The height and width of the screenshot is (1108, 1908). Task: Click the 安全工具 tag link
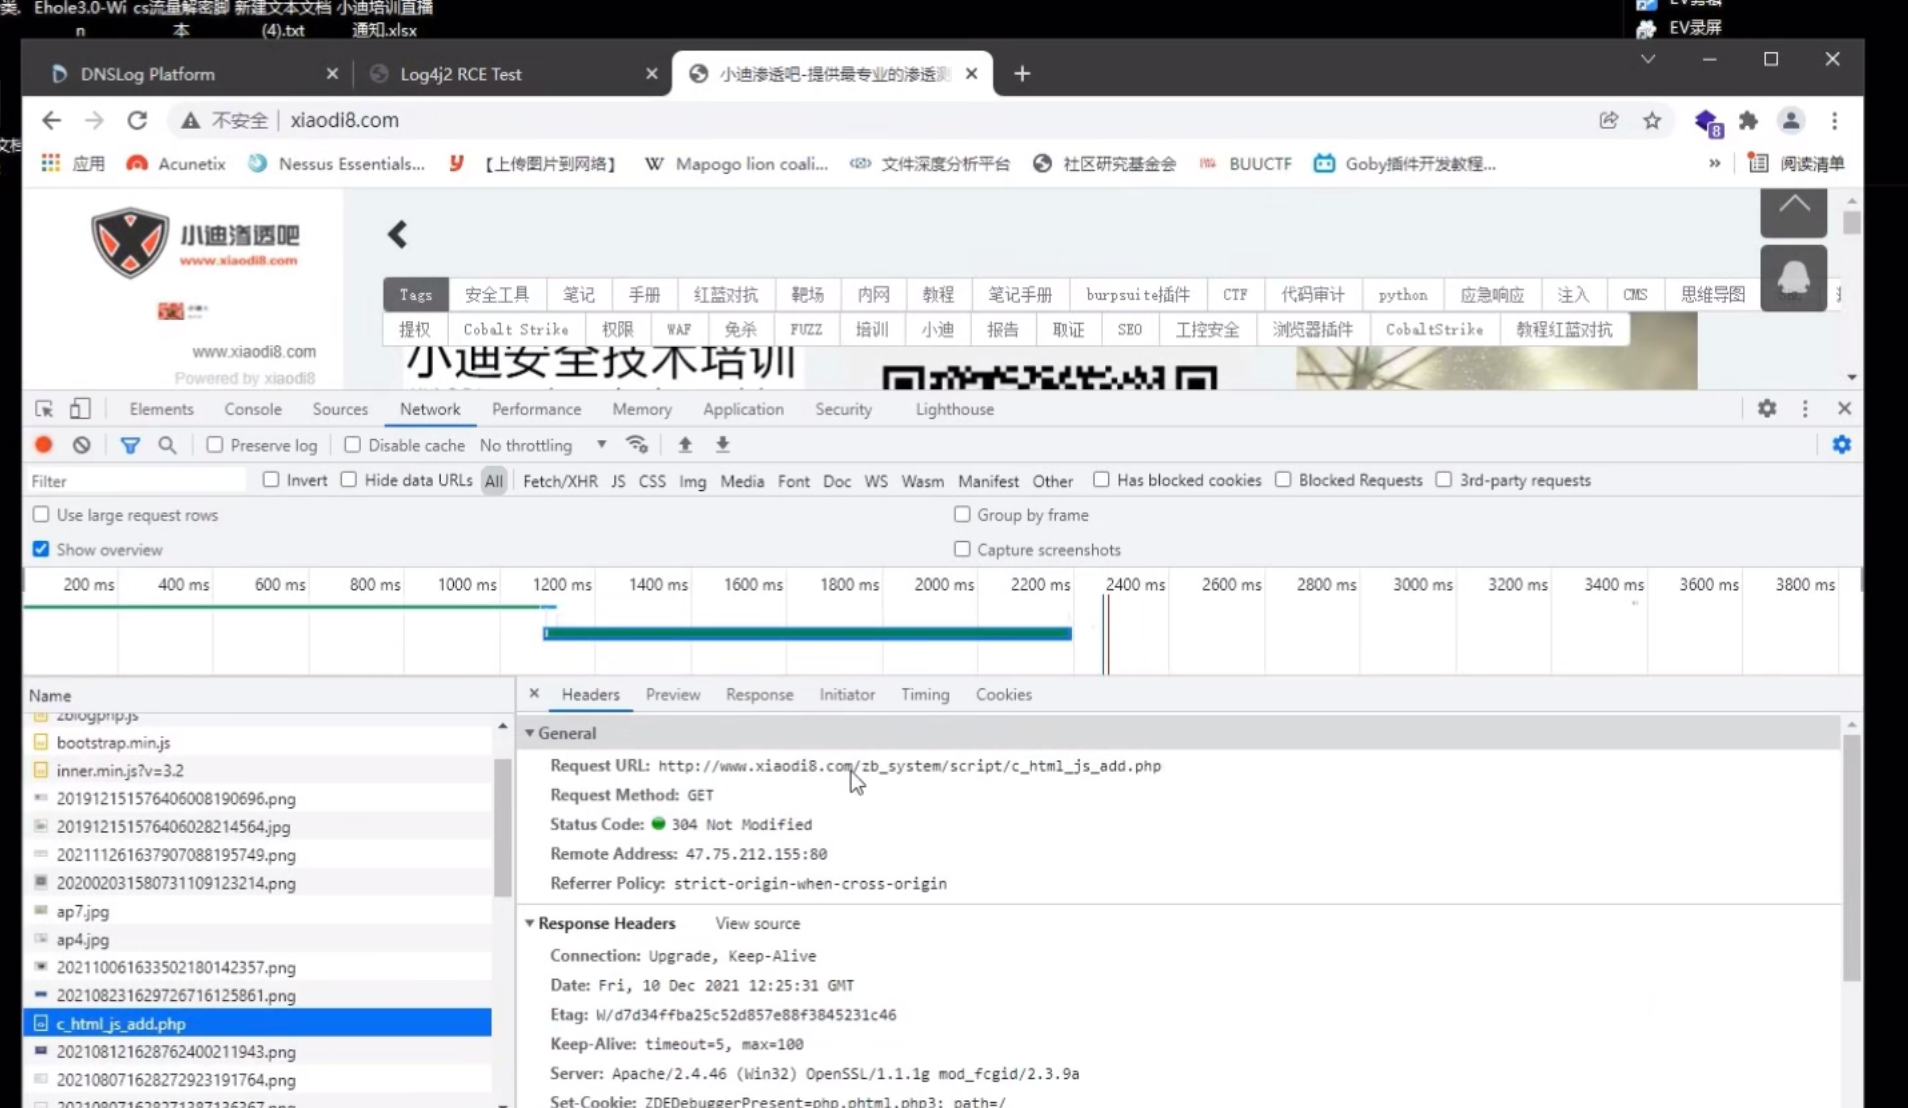[497, 294]
